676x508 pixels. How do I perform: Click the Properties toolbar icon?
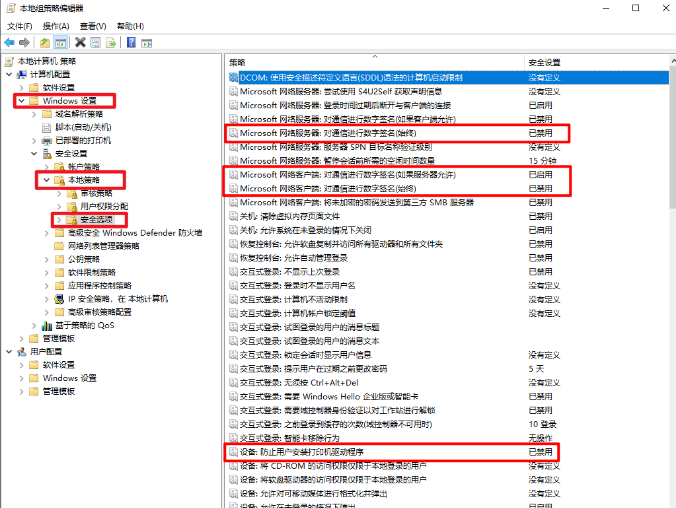coord(96,43)
